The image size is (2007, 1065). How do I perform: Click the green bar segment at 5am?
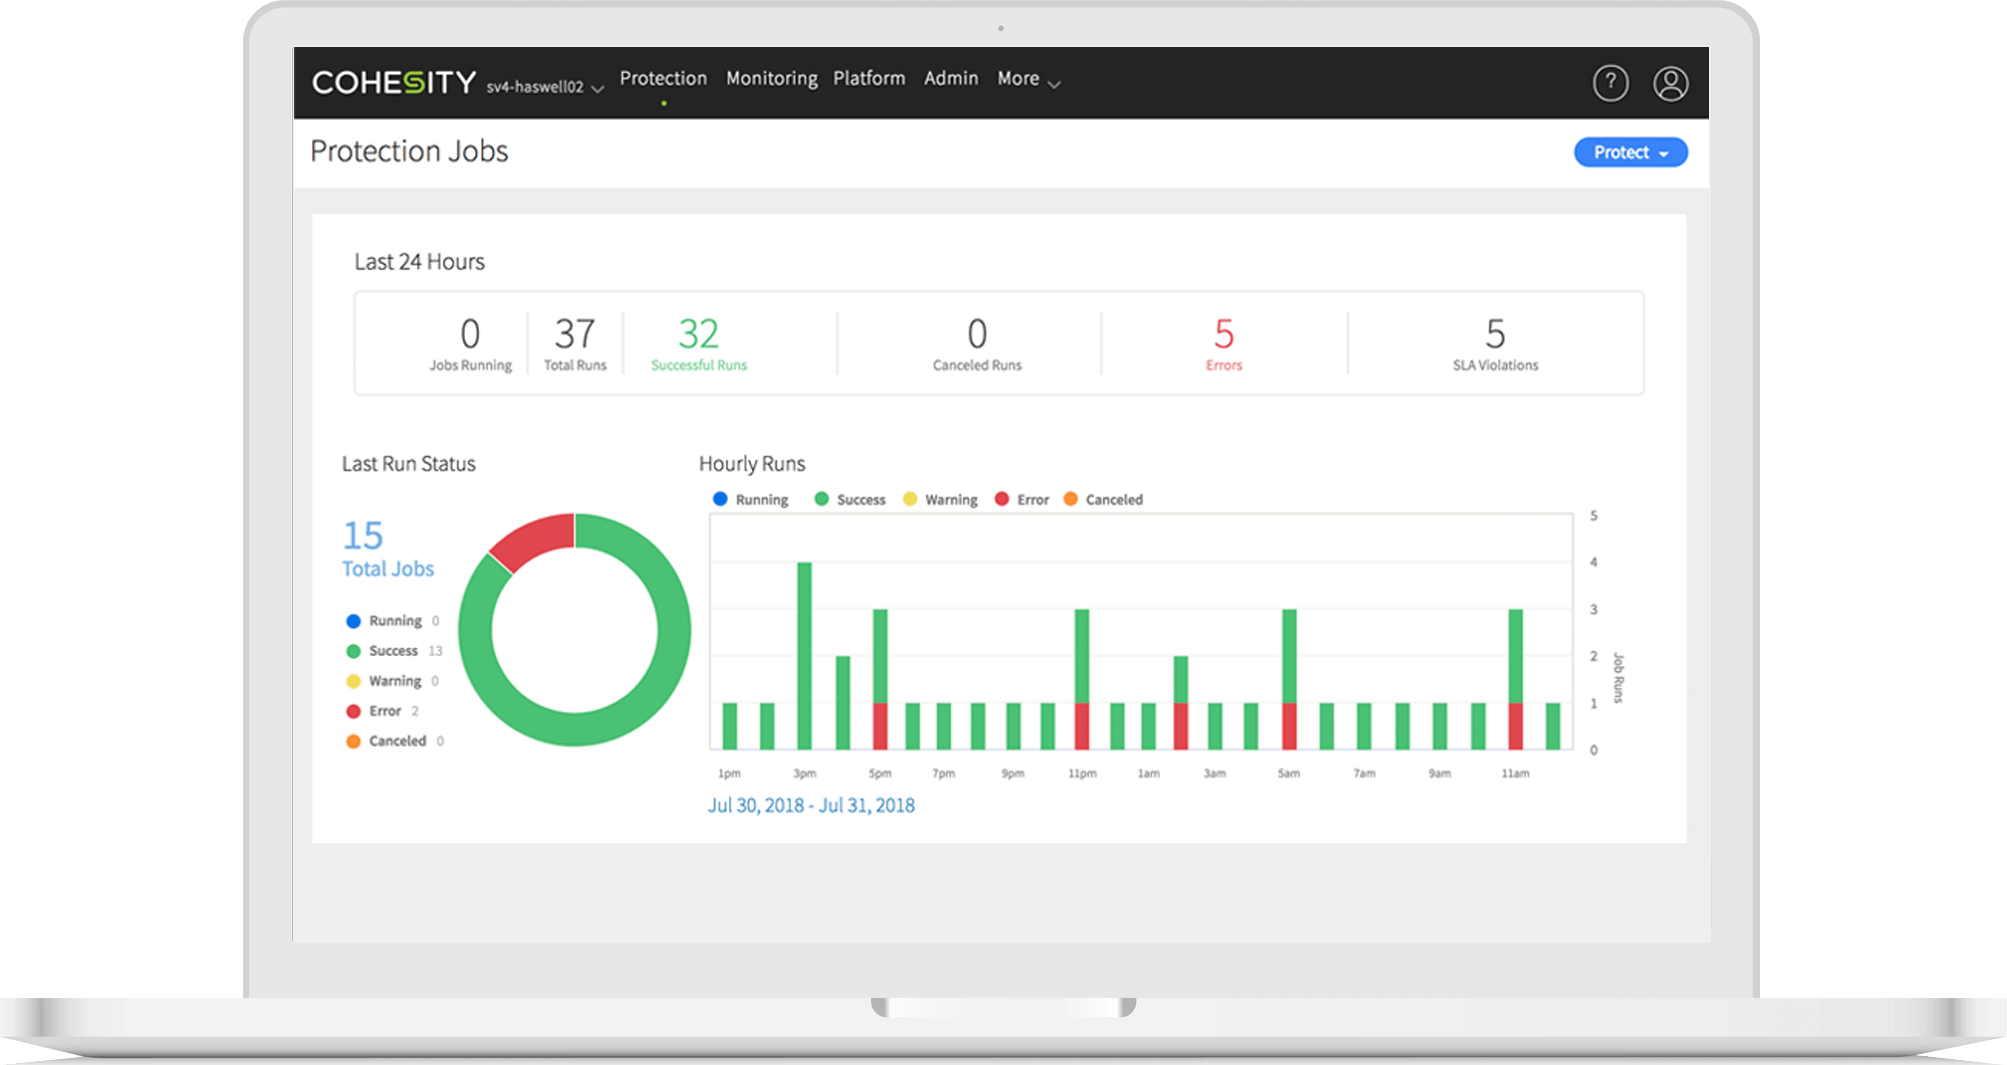1289,656
